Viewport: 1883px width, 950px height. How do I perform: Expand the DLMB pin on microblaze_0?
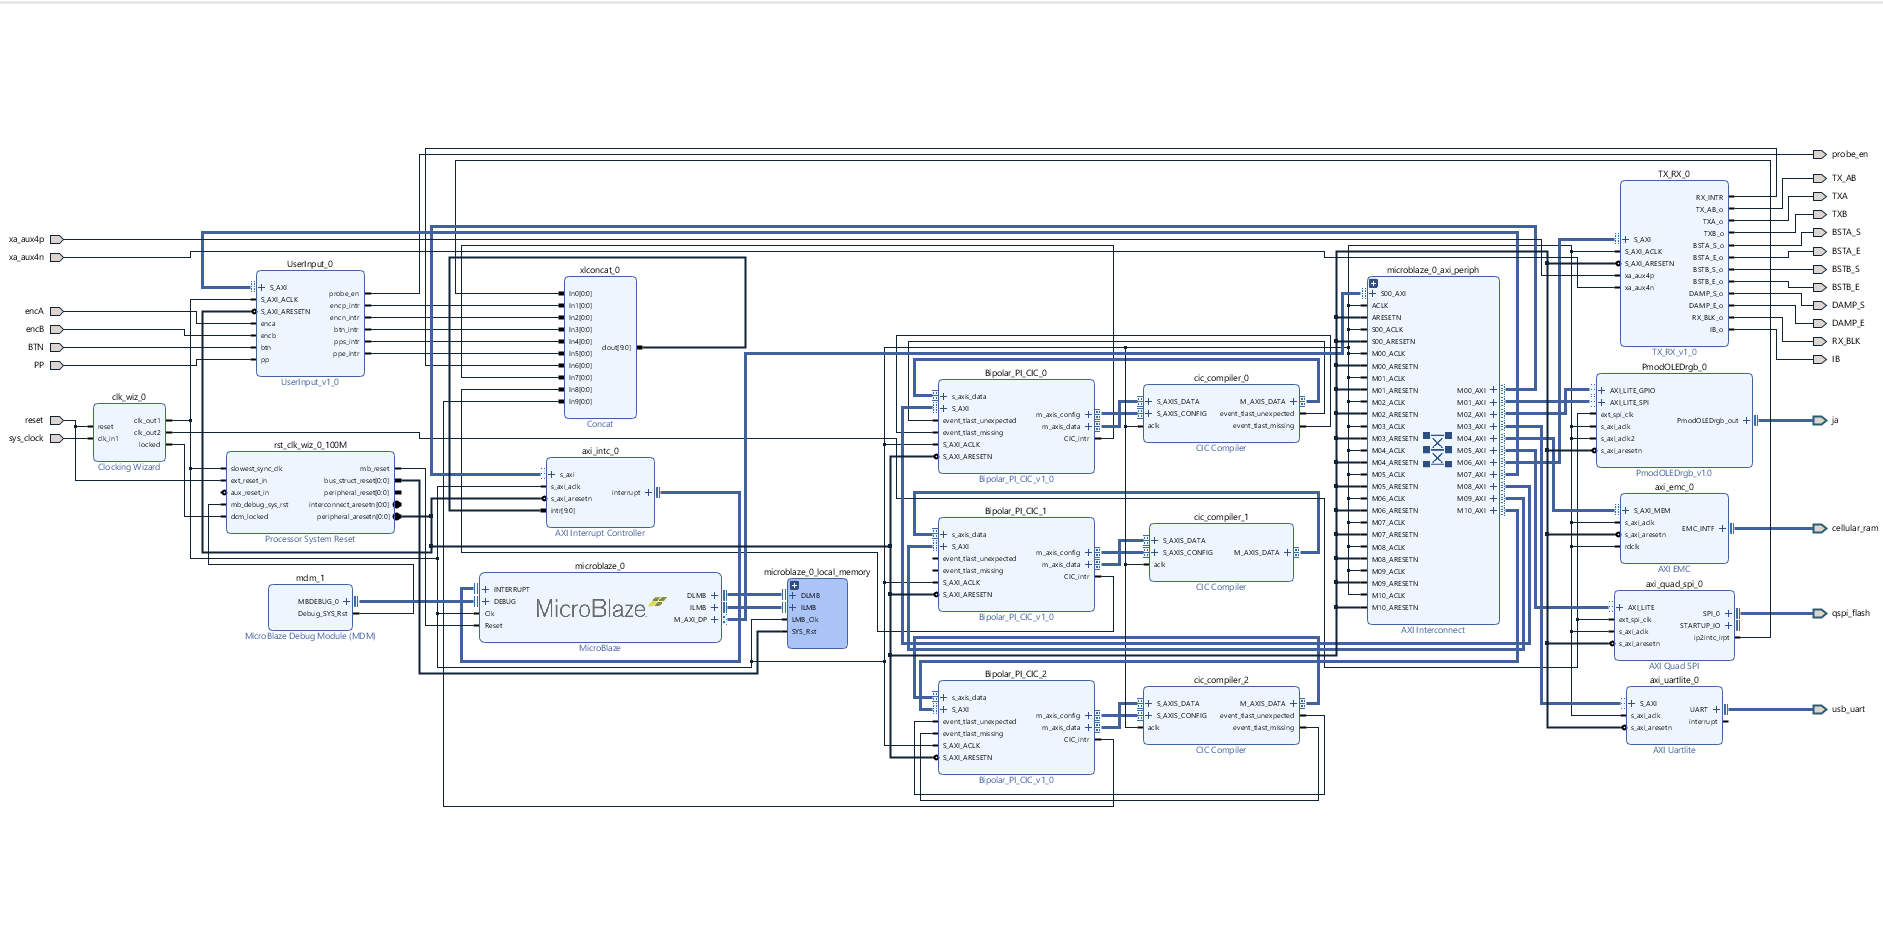[714, 596]
